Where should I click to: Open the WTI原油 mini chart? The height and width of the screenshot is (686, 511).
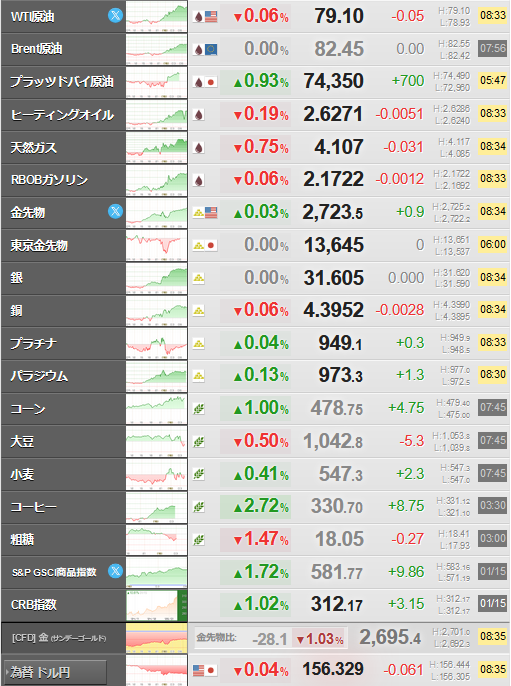pos(157,17)
